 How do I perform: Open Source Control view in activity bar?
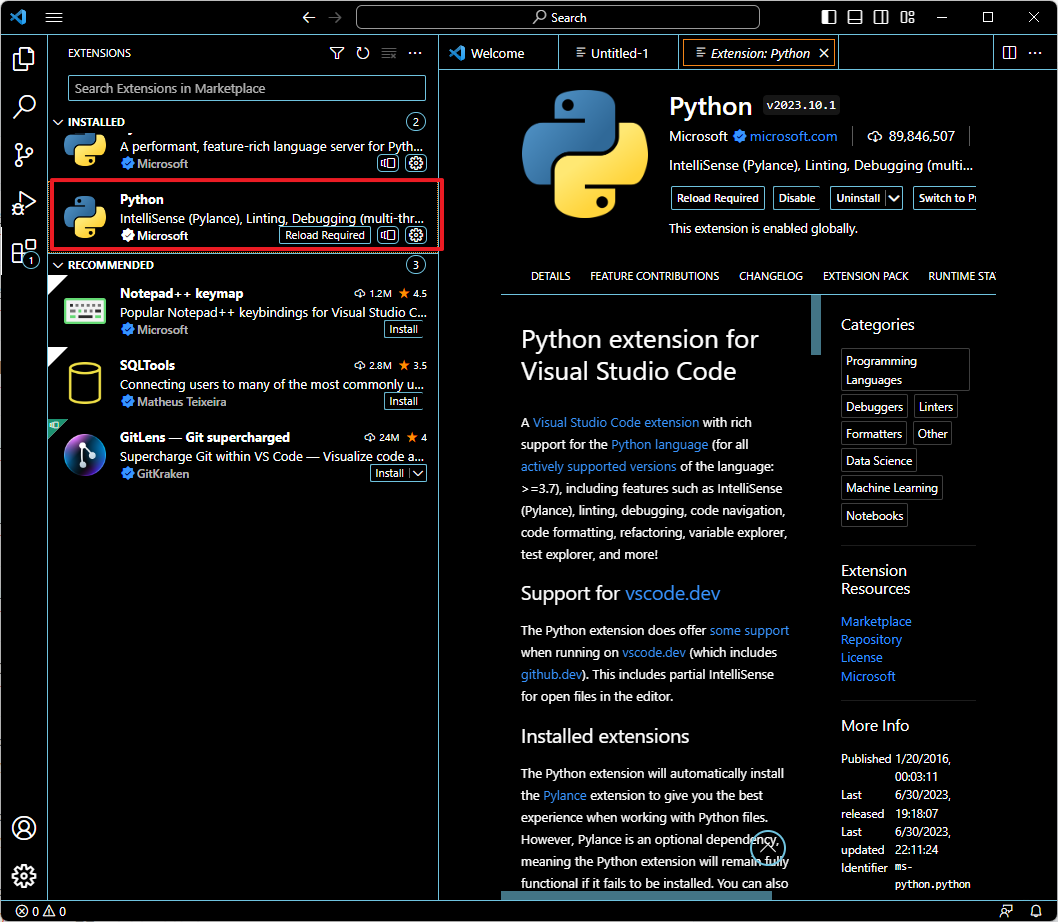24,155
